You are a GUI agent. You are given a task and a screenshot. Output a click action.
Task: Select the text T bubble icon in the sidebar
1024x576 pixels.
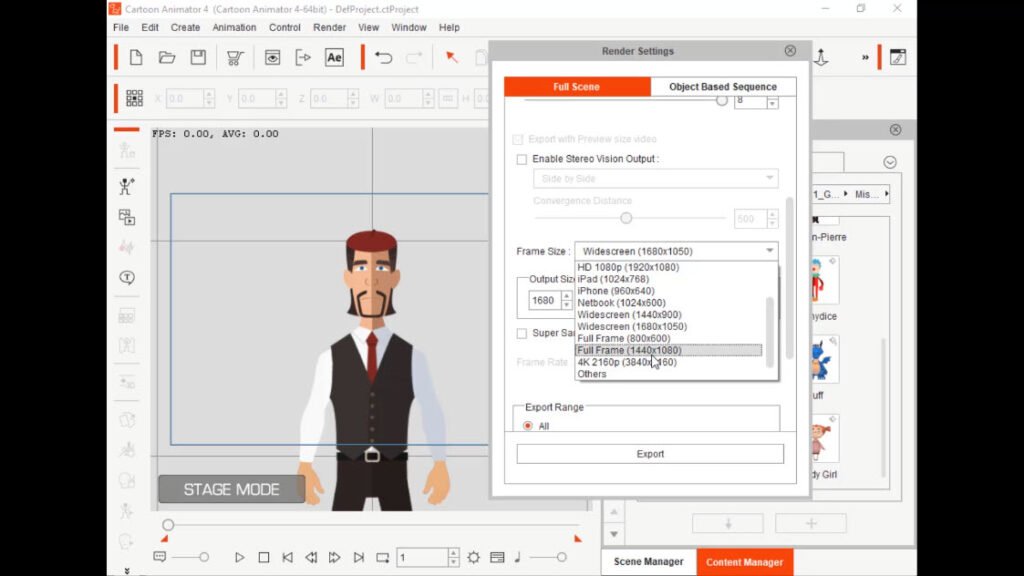[127, 278]
